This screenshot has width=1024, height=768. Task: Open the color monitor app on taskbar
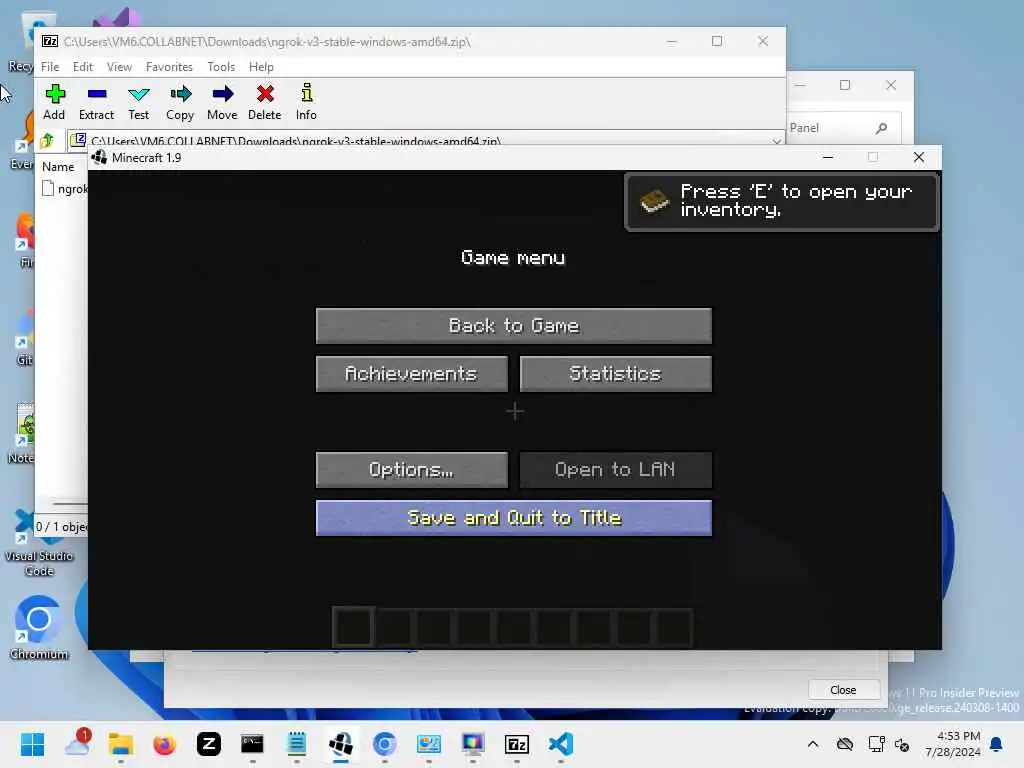473,744
